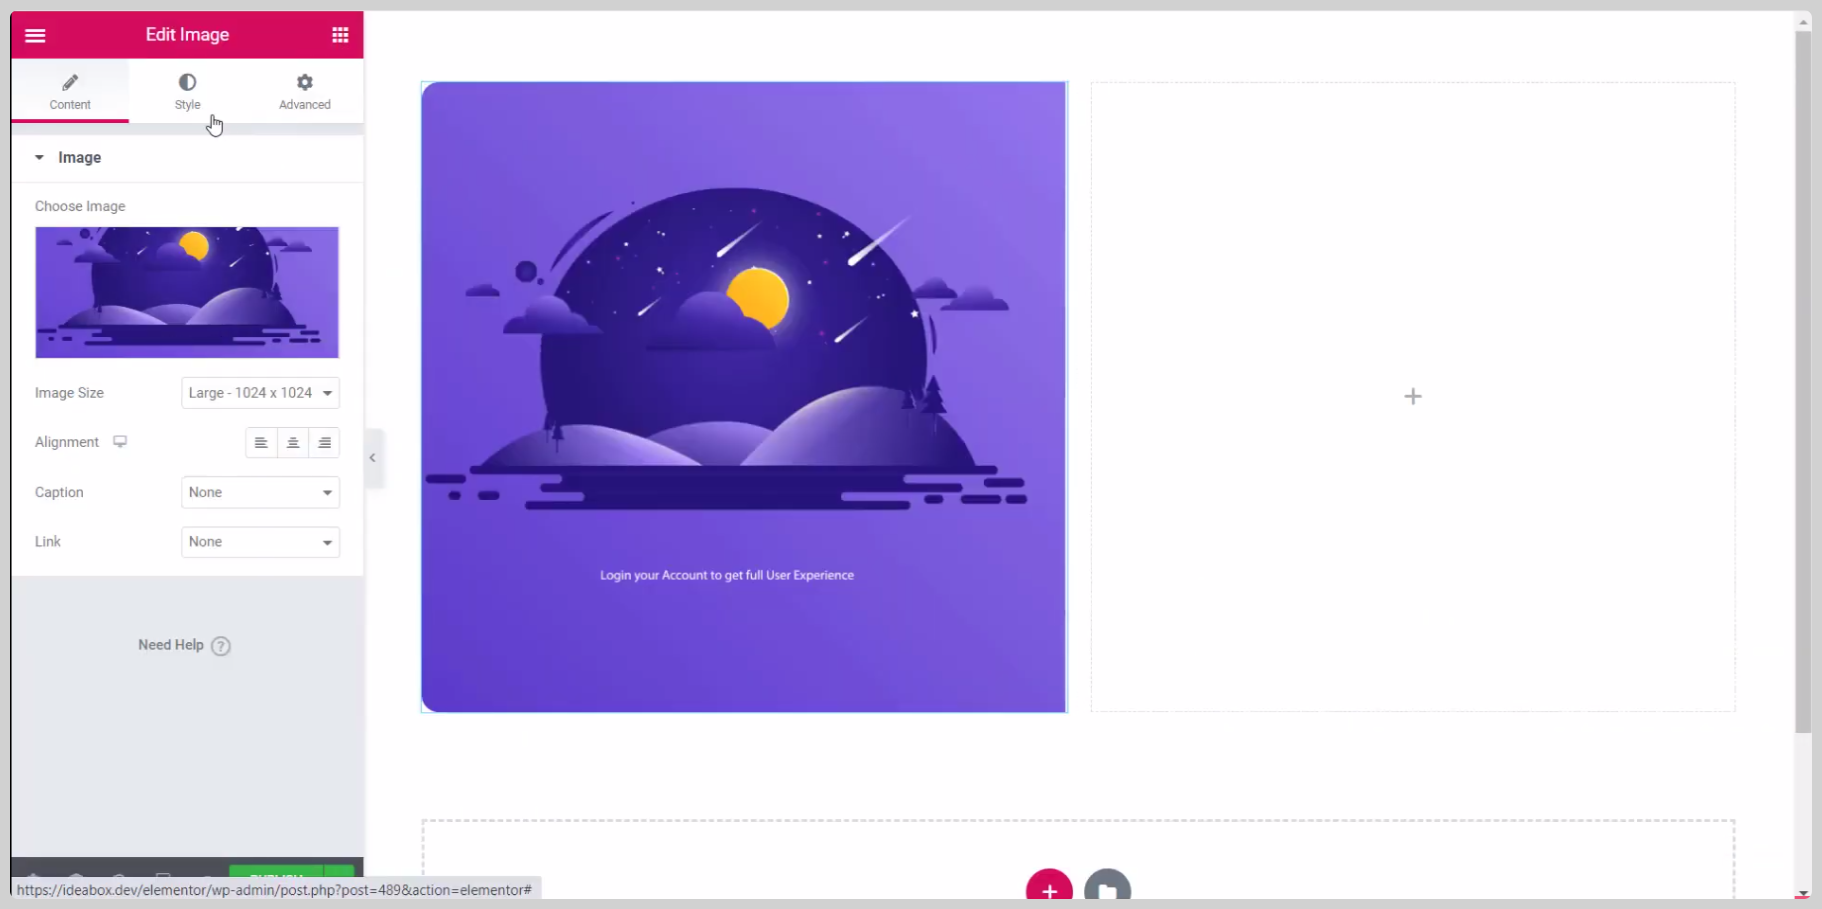Image resolution: width=1822 pixels, height=909 pixels.
Task: Open the Image Size dropdown
Action: (x=260, y=393)
